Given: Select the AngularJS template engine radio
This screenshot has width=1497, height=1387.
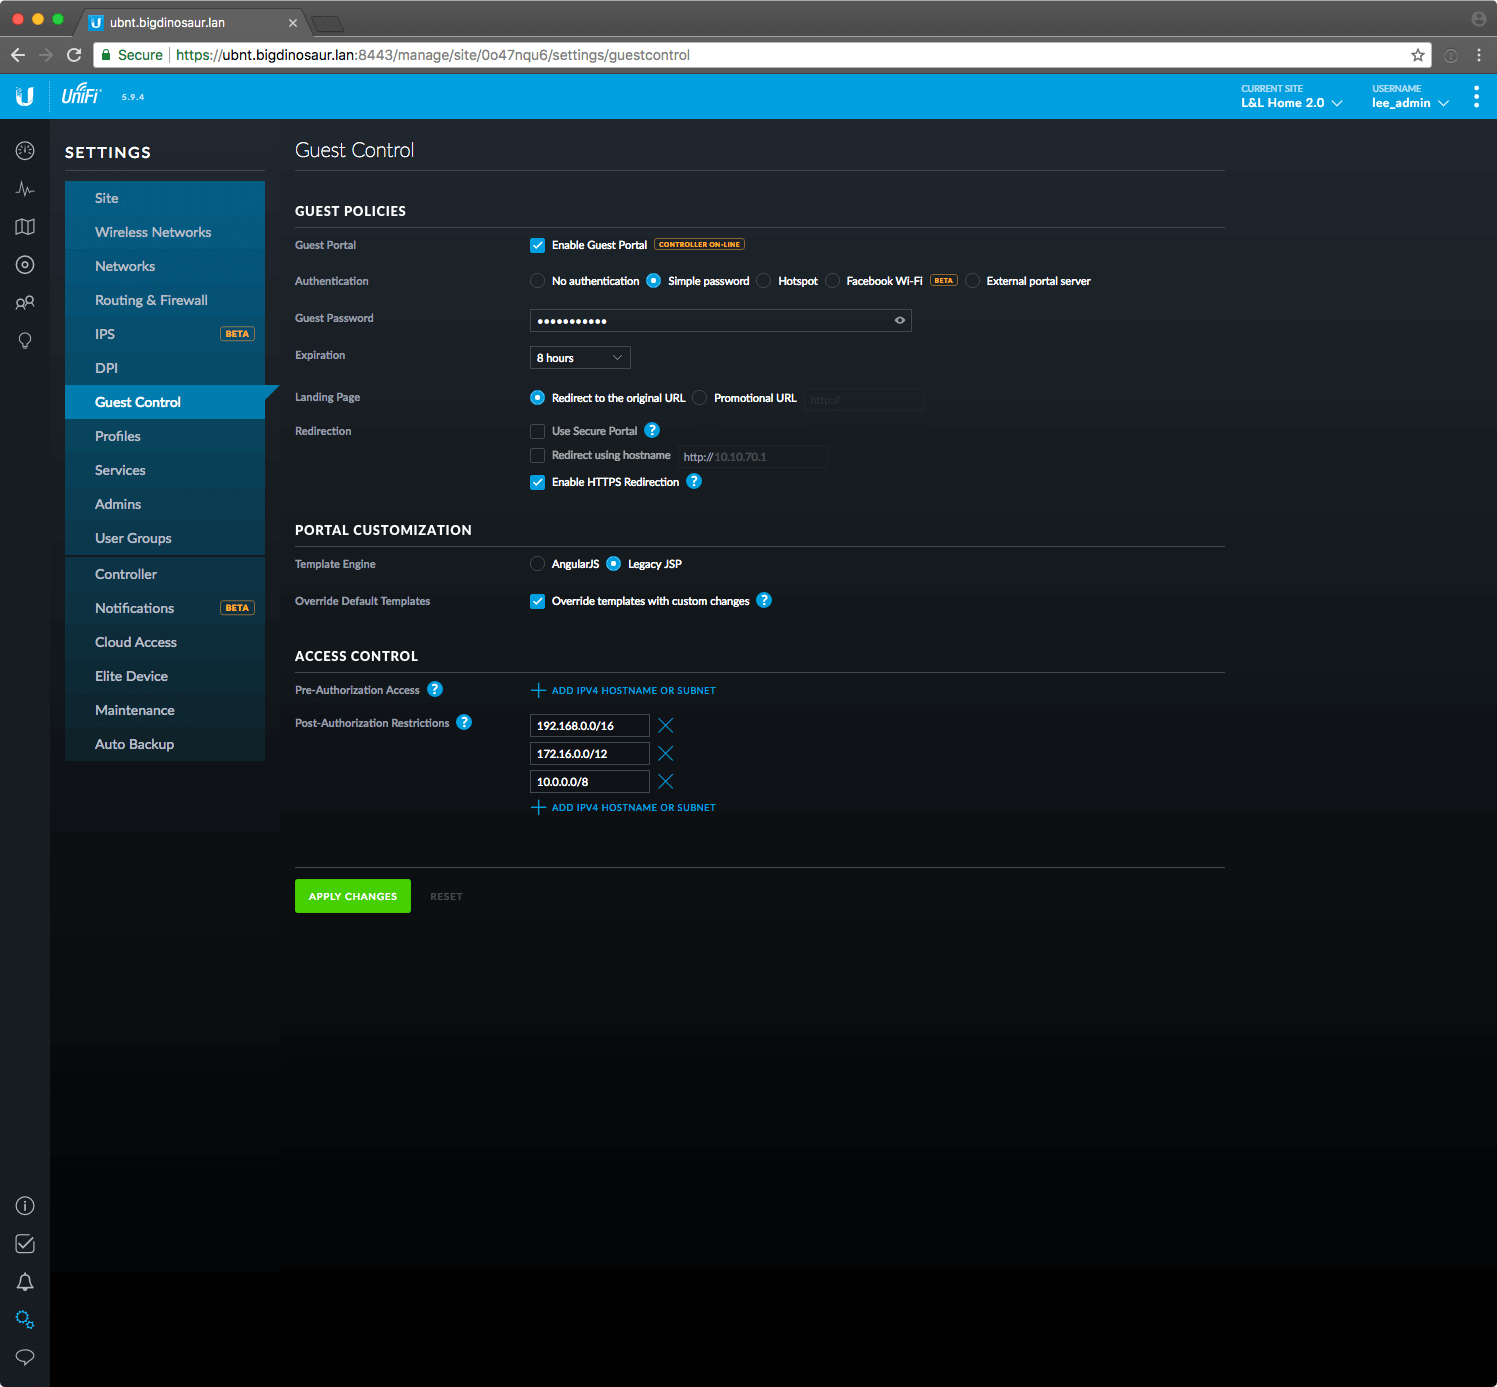Looking at the screenshot, I should tap(538, 564).
